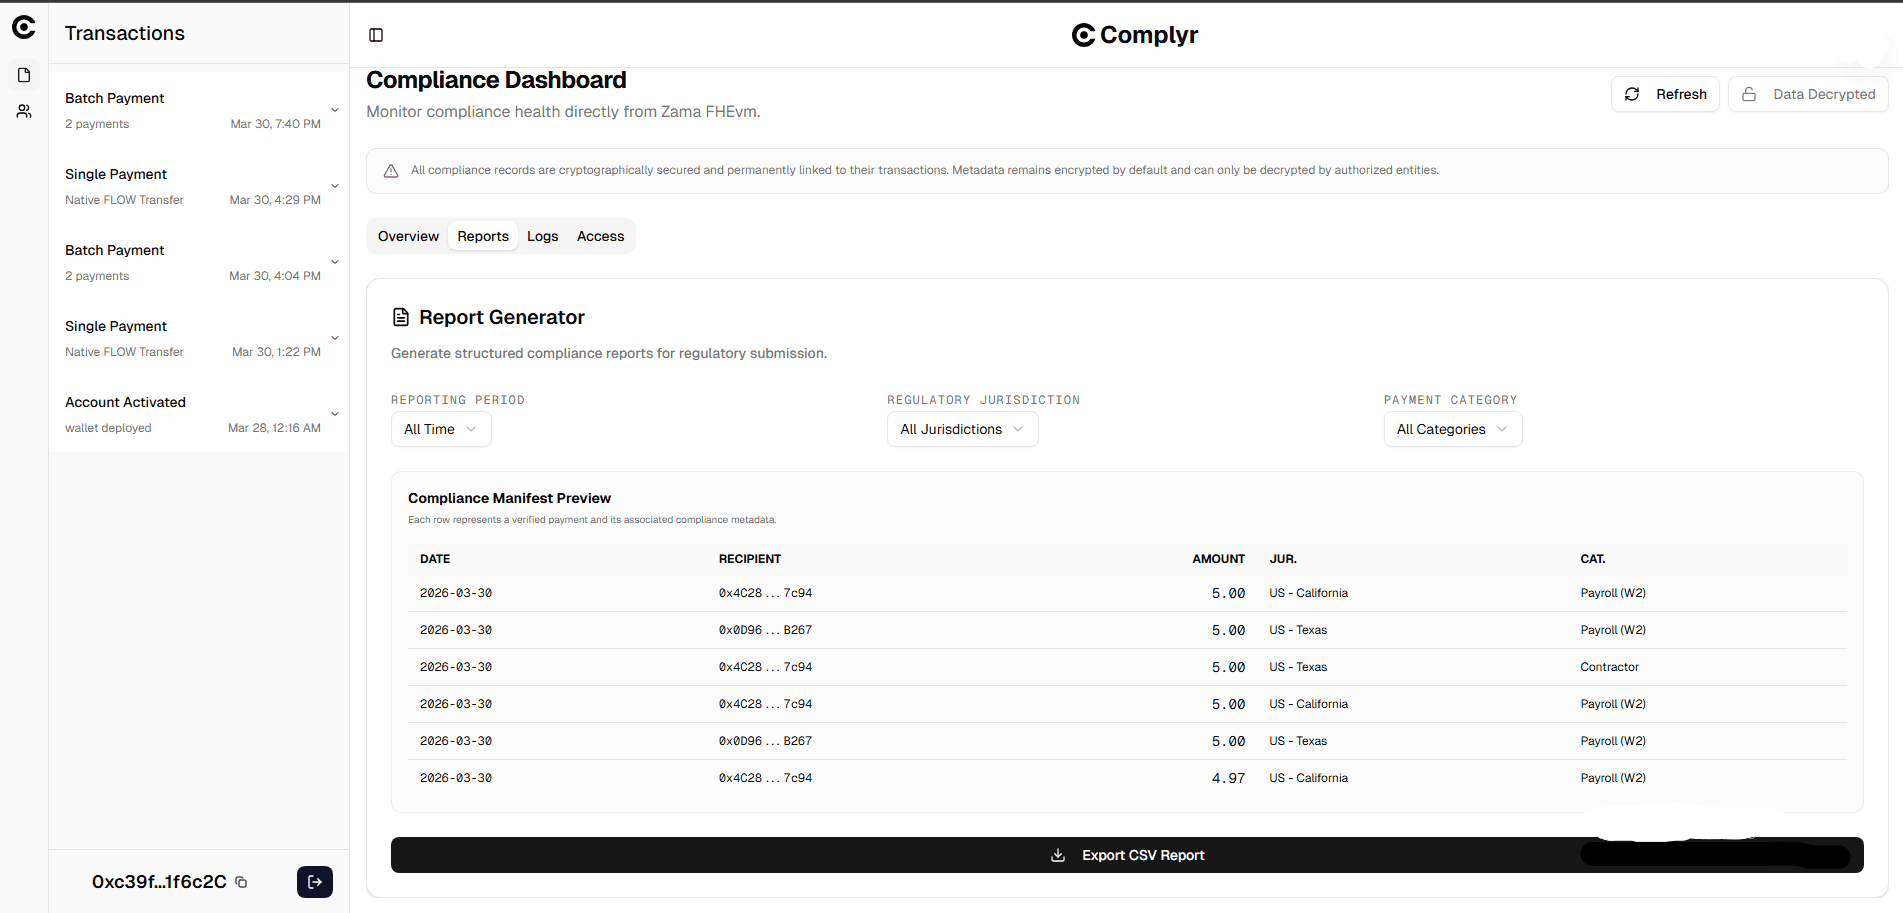
Task: Click the Complyr logo in the sidebar
Action: pyautogui.click(x=23, y=28)
